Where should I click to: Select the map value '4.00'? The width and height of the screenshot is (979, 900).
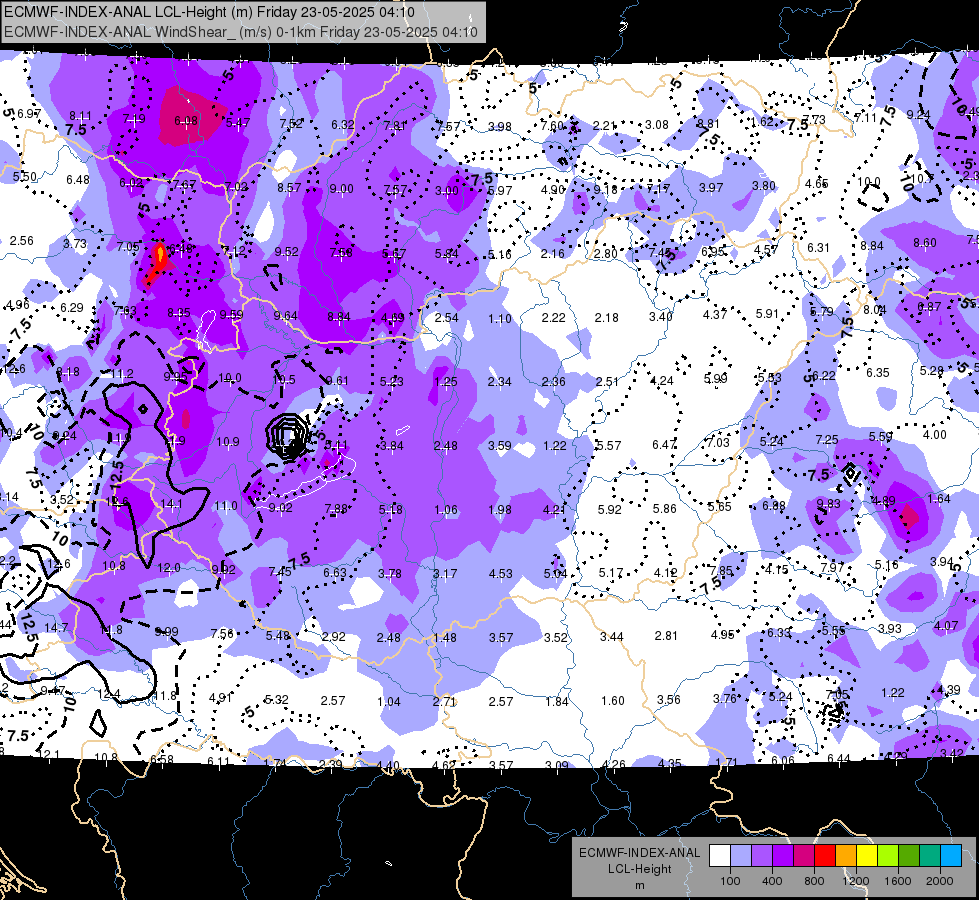pos(934,435)
